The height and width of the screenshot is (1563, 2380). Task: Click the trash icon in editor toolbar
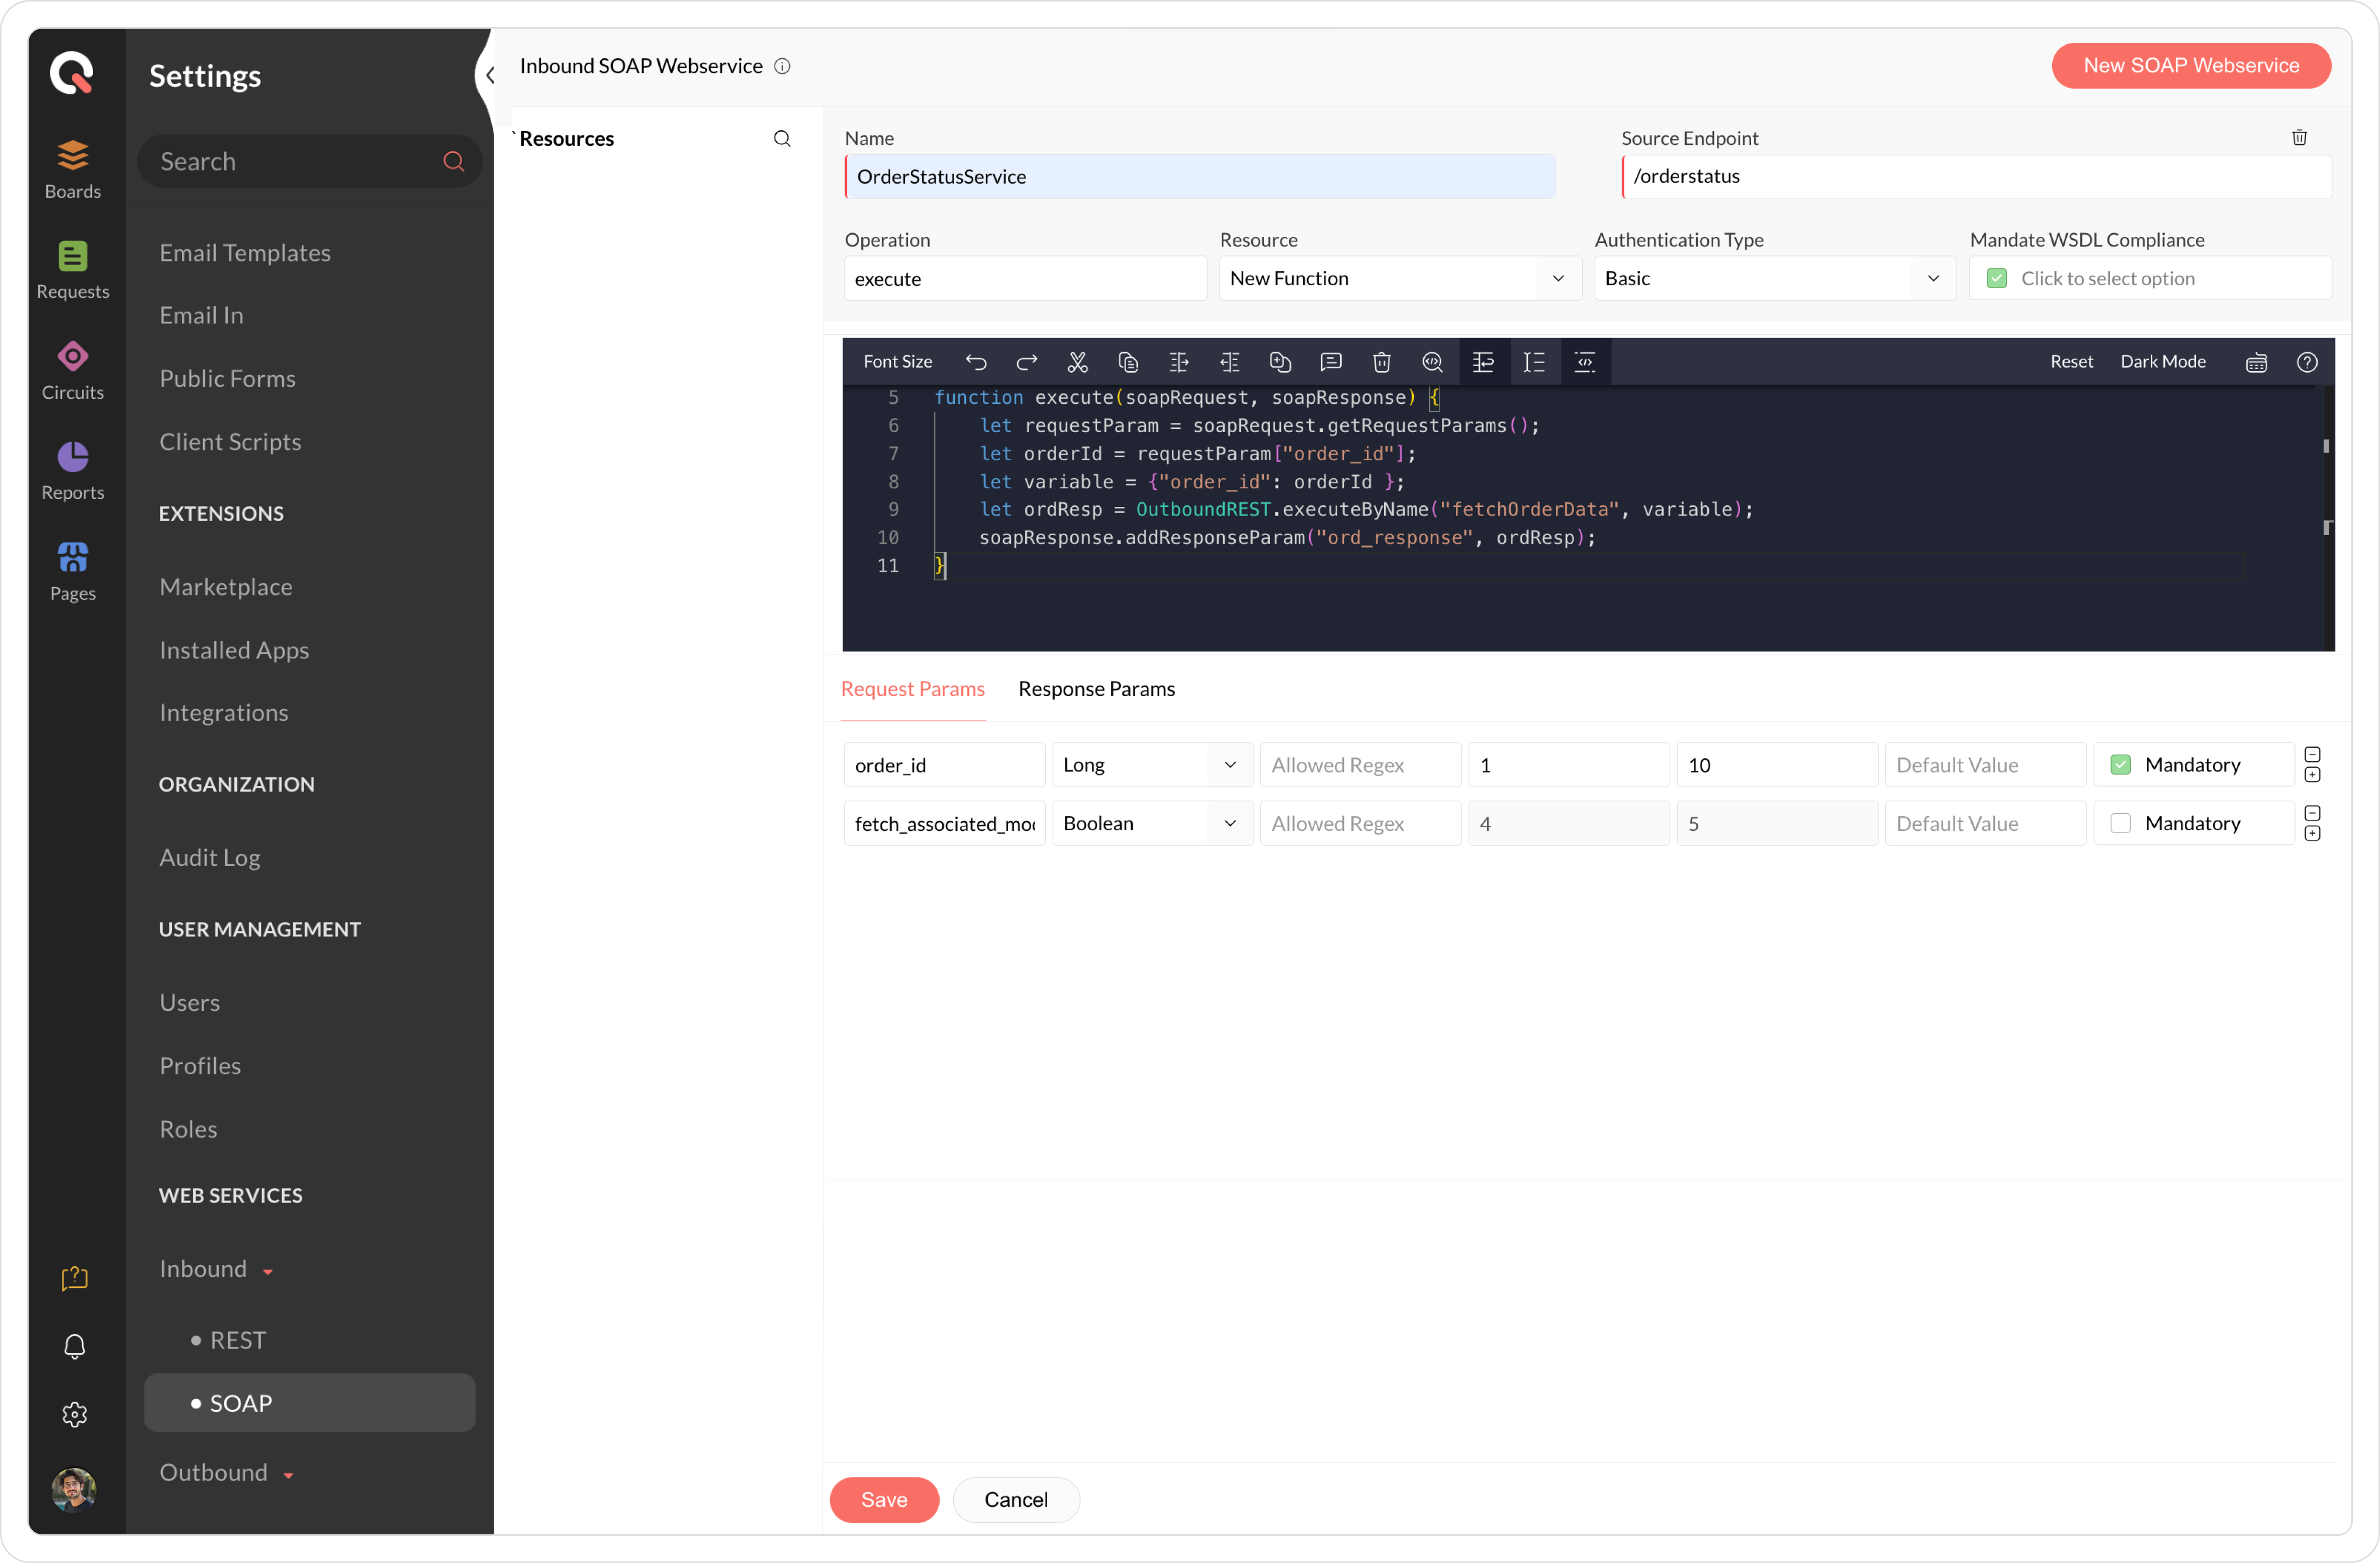coord(1381,362)
